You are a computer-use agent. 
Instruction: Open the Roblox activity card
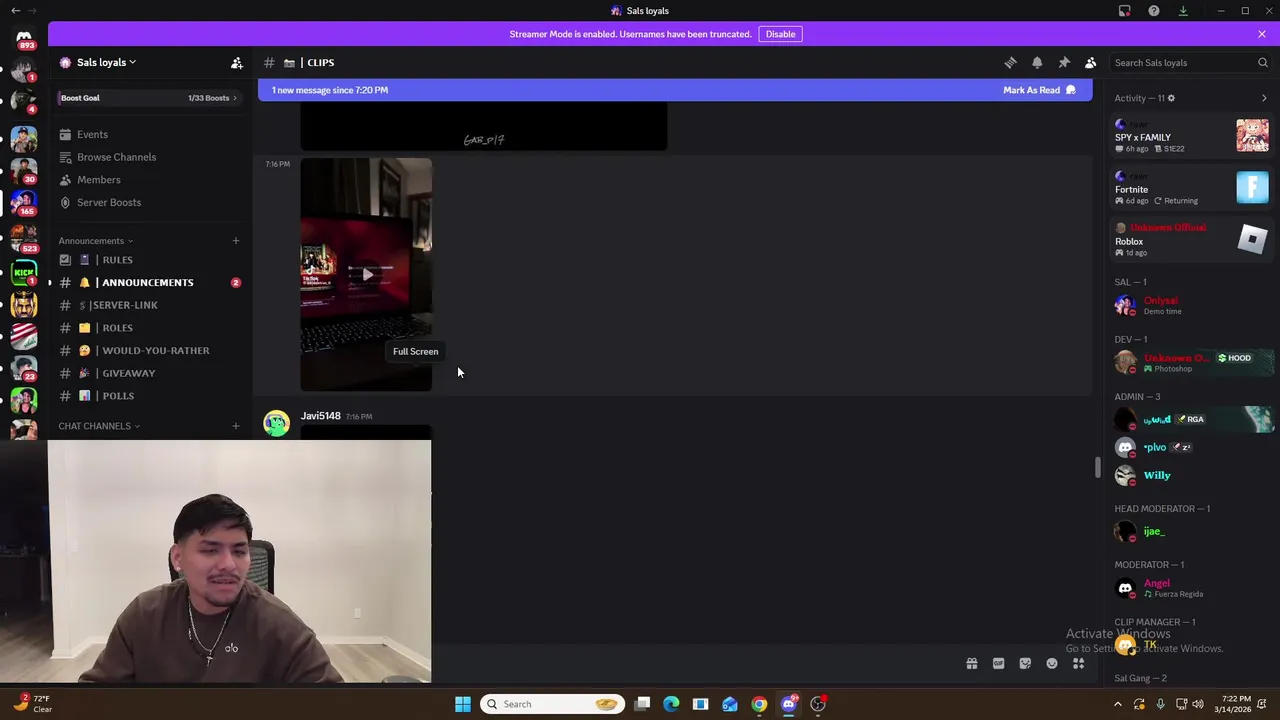tap(1192, 240)
